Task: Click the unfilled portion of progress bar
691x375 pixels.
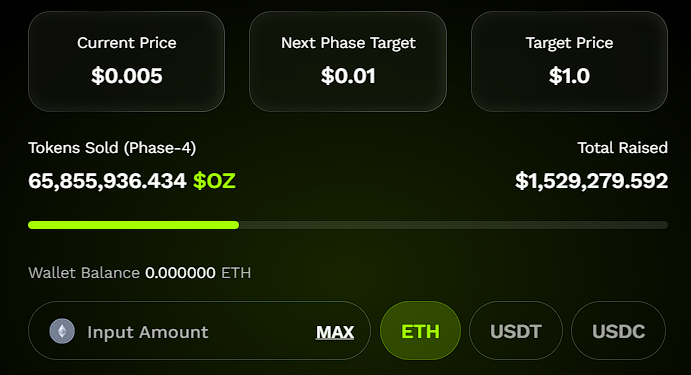Action: pyautogui.click(x=453, y=225)
